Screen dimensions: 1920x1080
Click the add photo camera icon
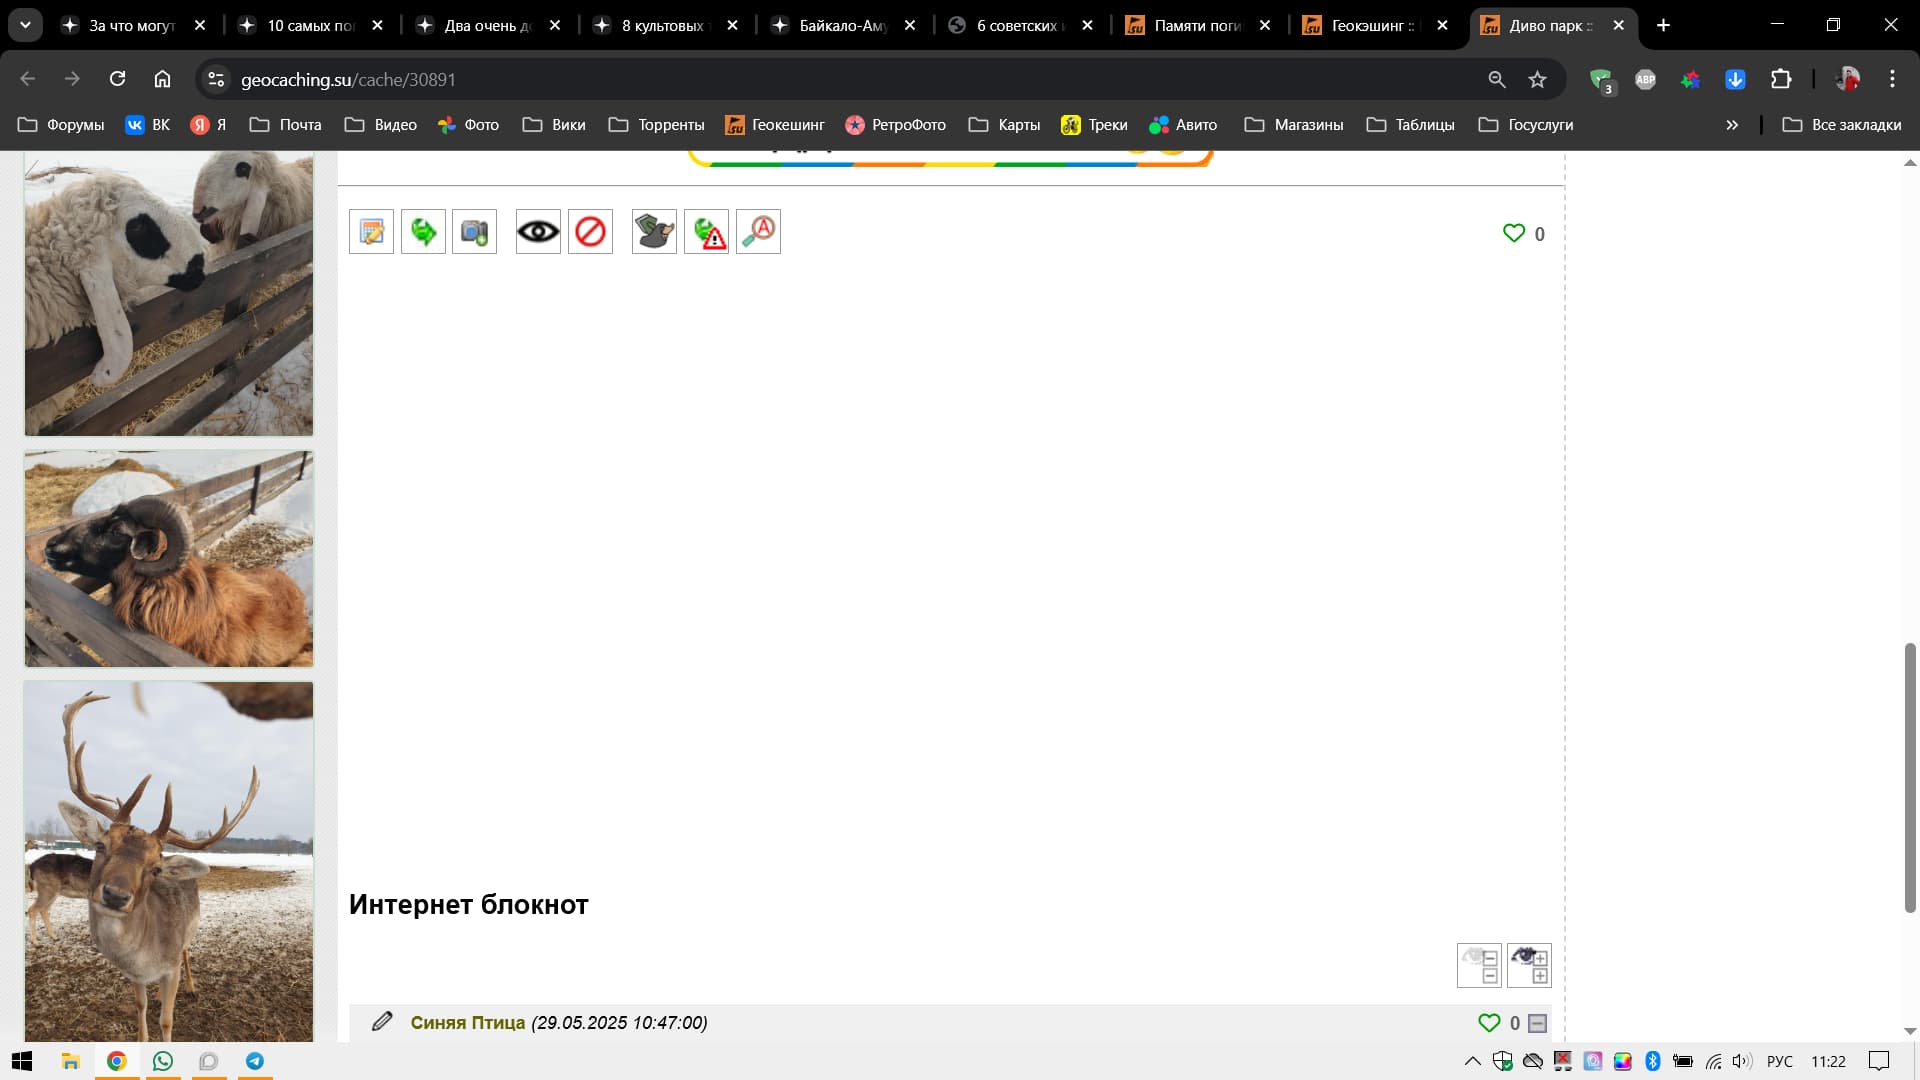coord(474,232)
